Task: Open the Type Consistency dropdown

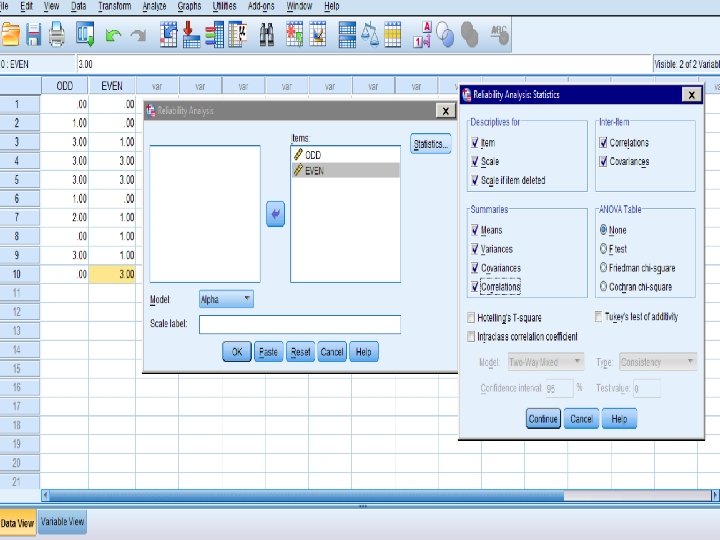Action: click(x=658, y=362)
